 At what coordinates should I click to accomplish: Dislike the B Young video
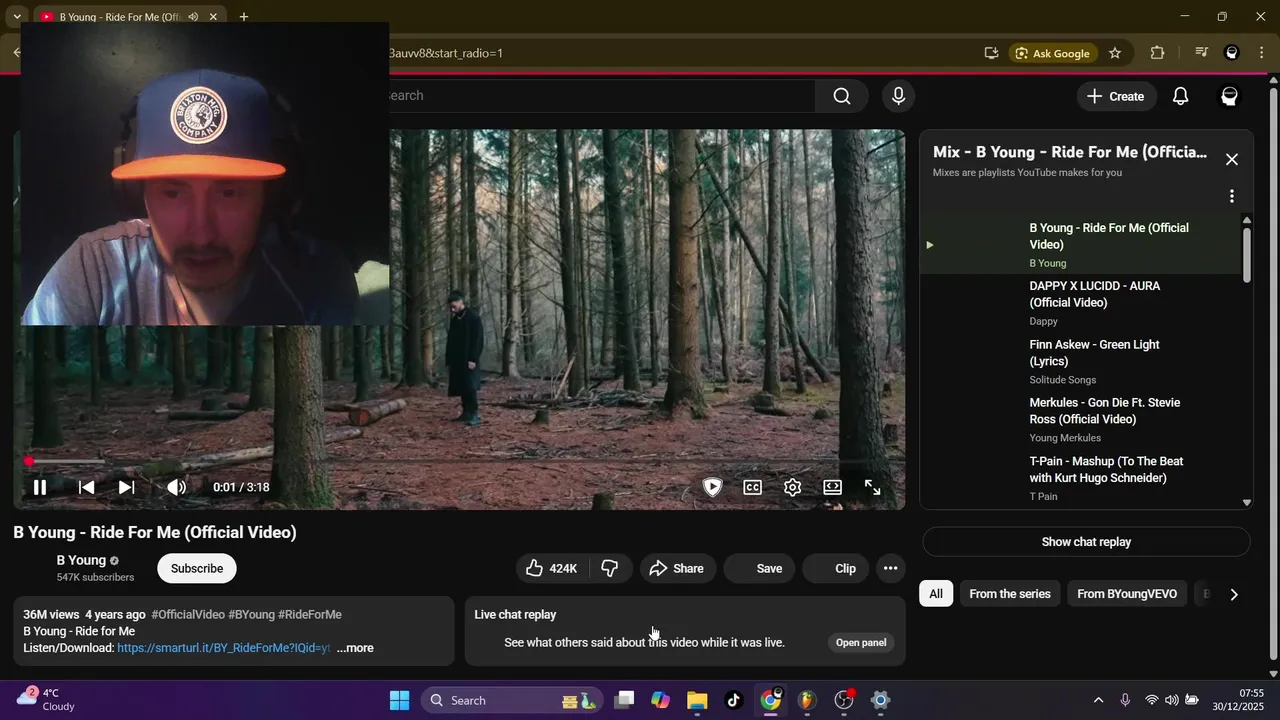click(609, 568)
